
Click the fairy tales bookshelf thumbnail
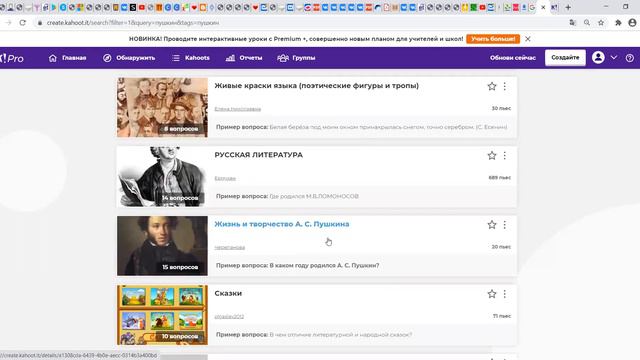pyautogui.click(x=162, y=315)
